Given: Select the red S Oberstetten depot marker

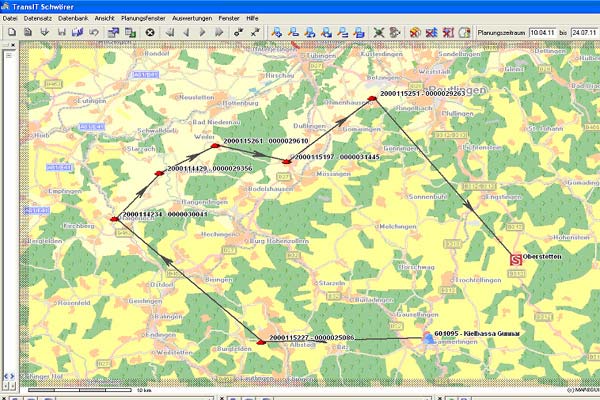Looking at the screenshot, I should pyautogui.click(x=517, y=259).
